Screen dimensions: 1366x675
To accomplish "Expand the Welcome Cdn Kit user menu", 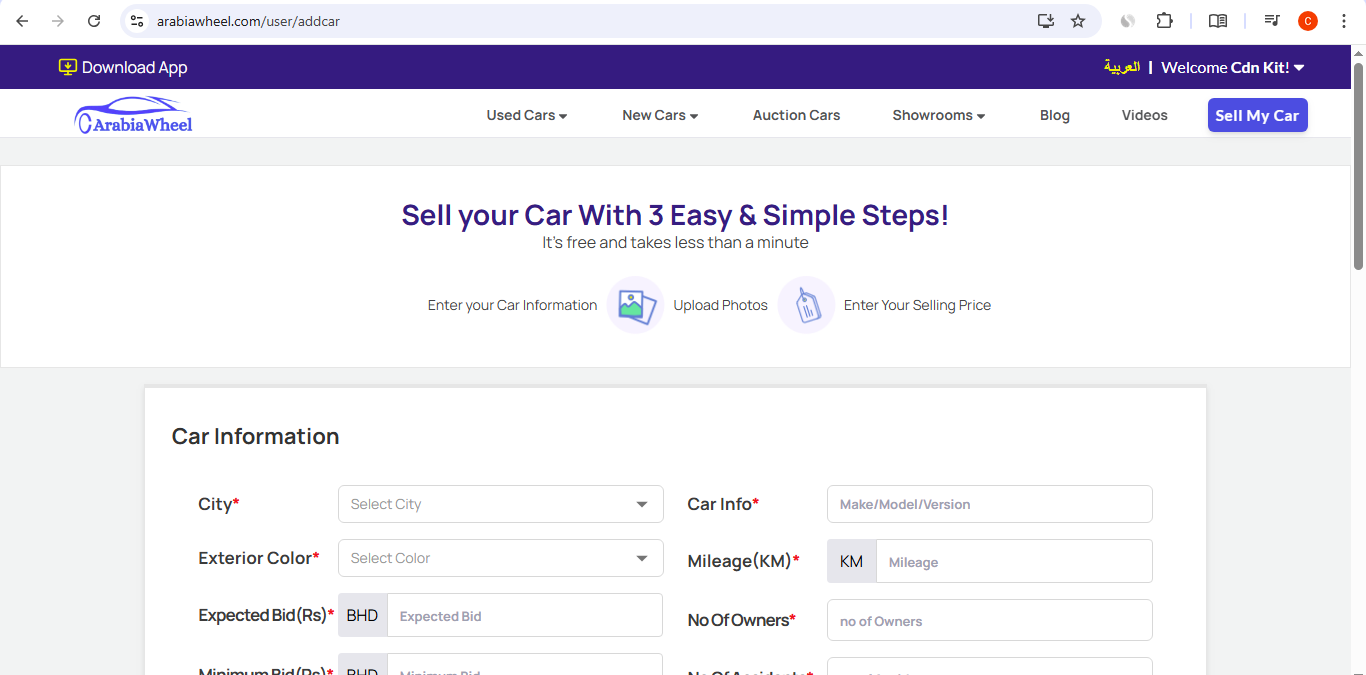I will [x=1233, y=67].
